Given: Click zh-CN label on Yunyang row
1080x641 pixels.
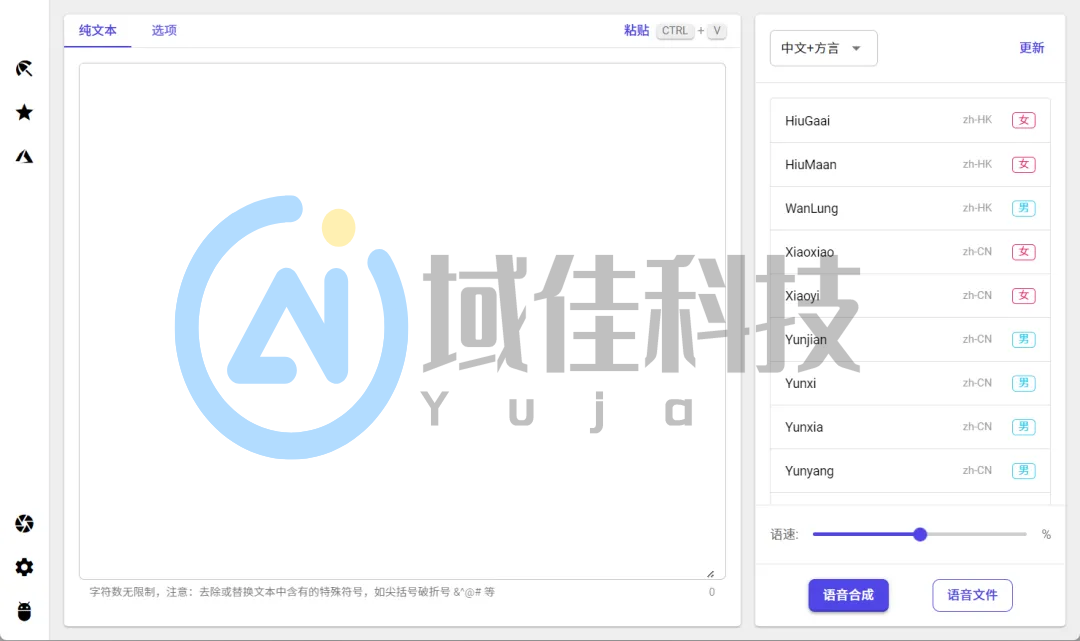Looking at the screenshot, I should point(977,470).
